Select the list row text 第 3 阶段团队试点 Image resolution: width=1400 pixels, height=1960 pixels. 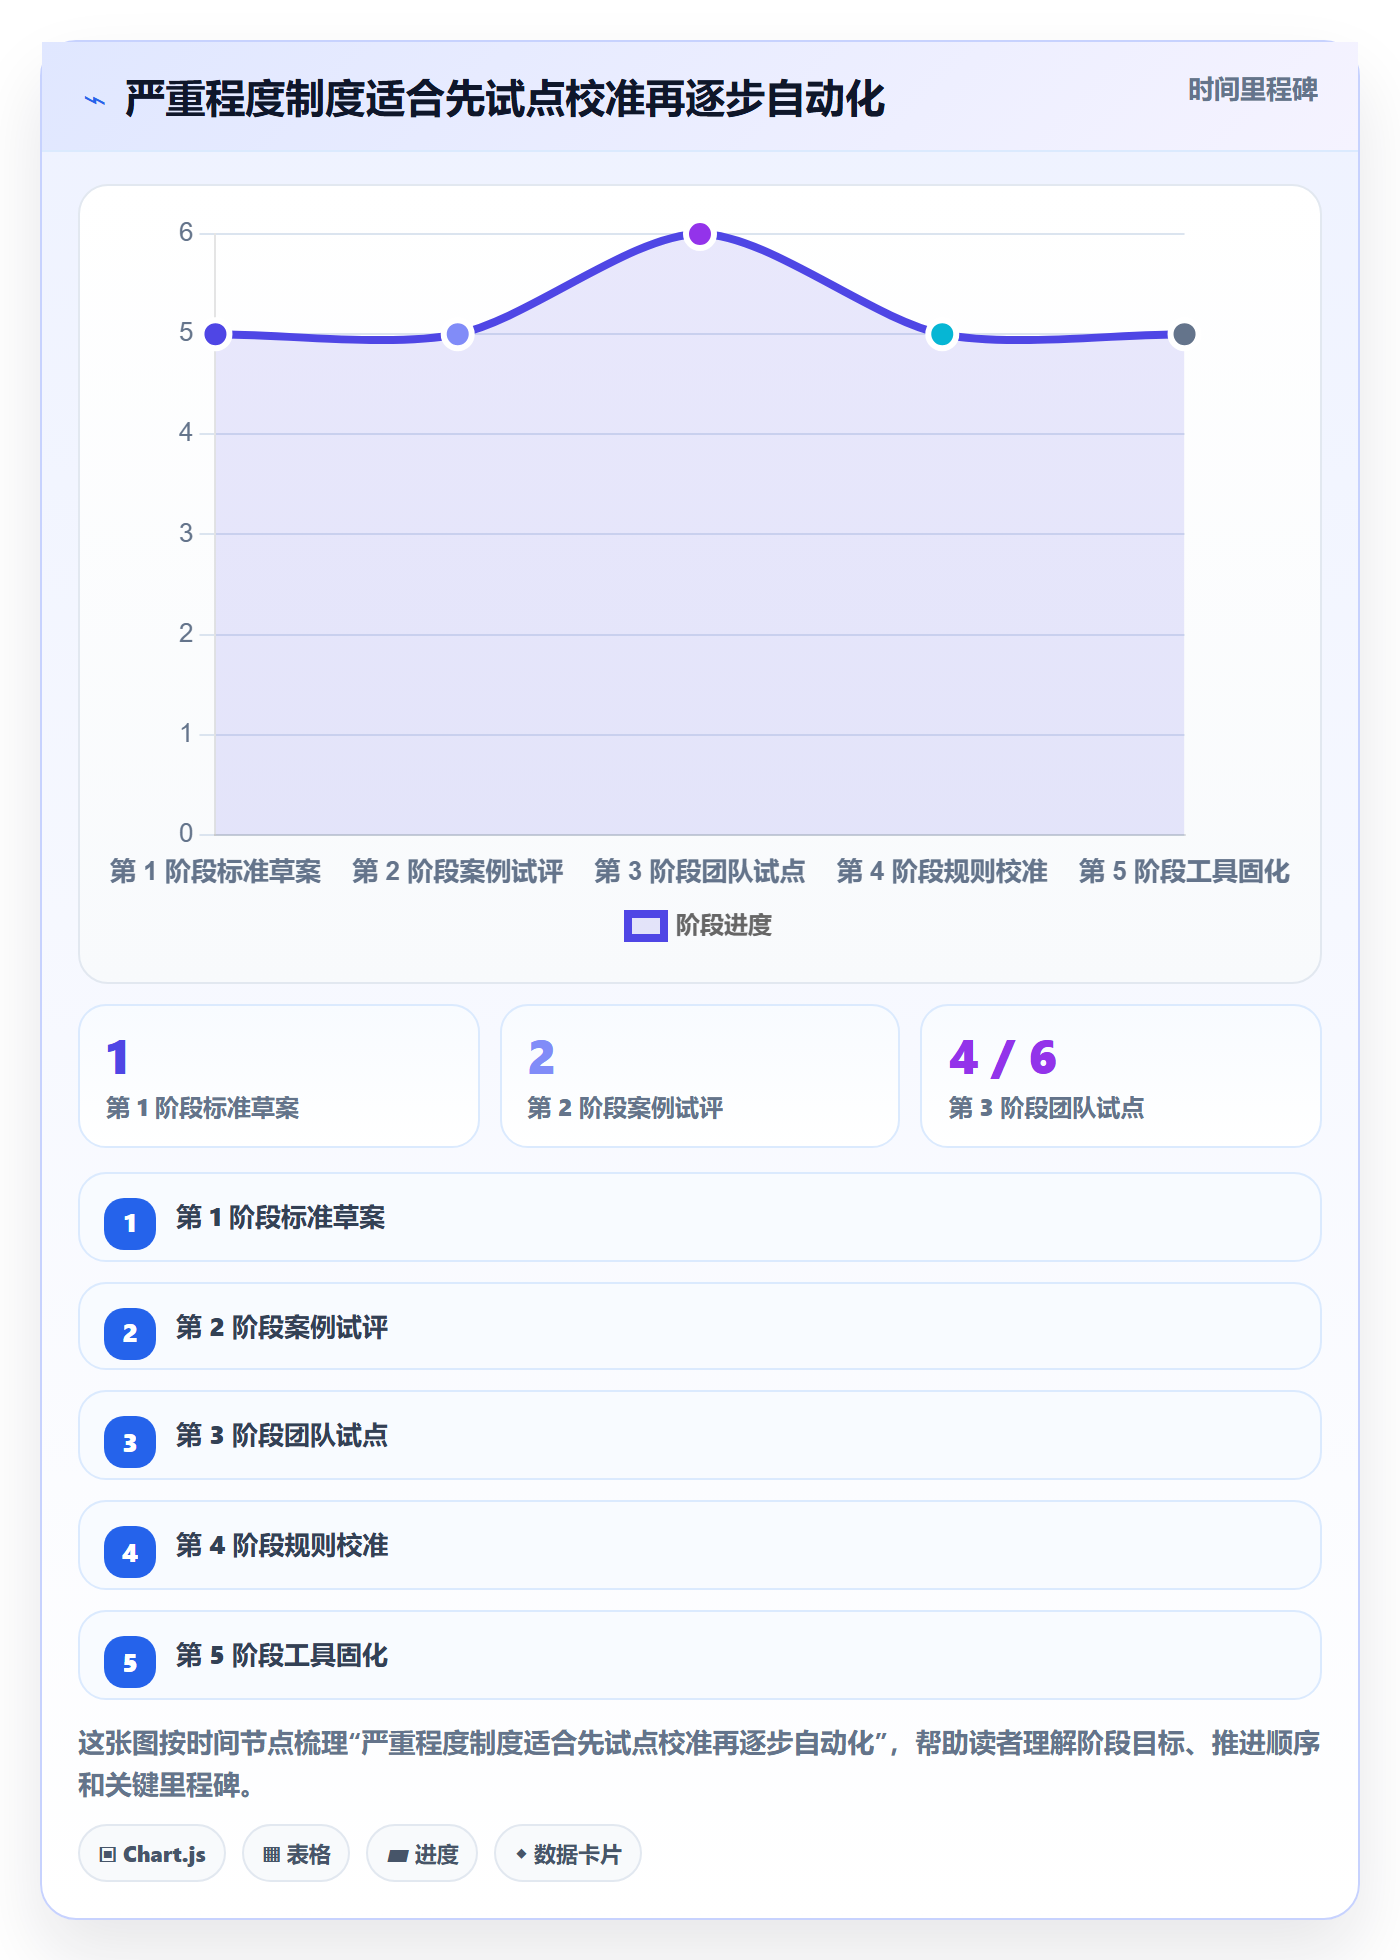click(x=282, y=1436)
